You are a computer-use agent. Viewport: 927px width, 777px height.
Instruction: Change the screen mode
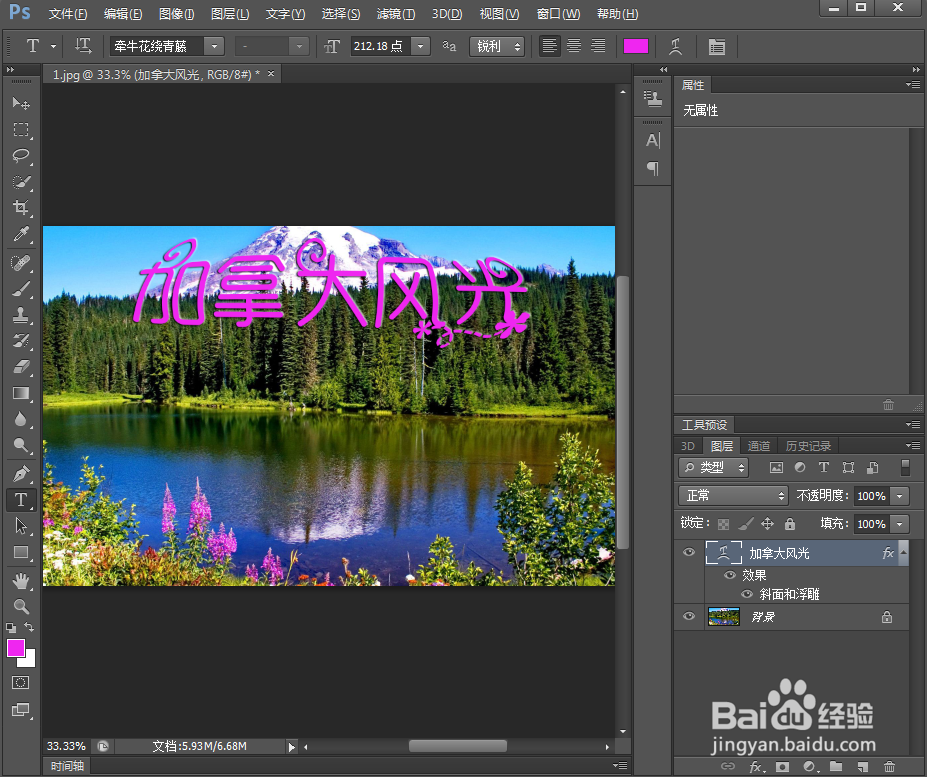coord(21,710)
